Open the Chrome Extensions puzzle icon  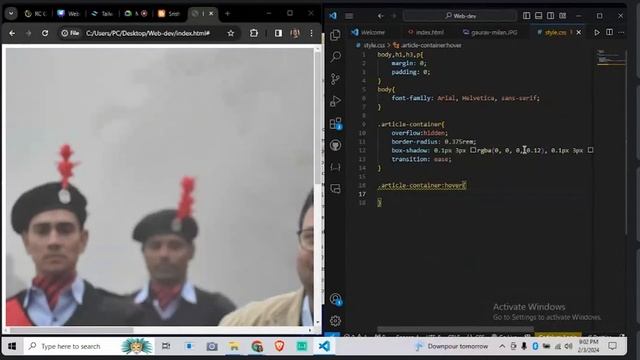click(x=254, y=33)
